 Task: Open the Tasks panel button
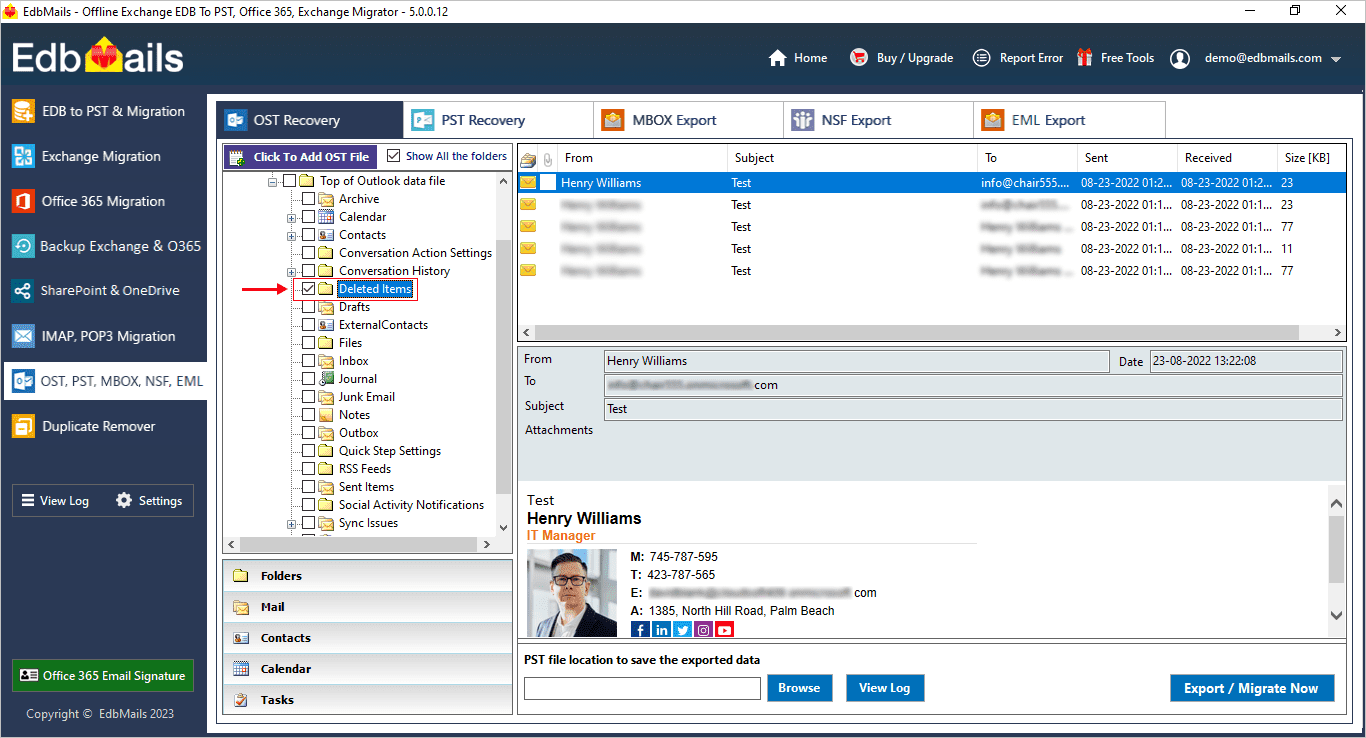[367, 700]
